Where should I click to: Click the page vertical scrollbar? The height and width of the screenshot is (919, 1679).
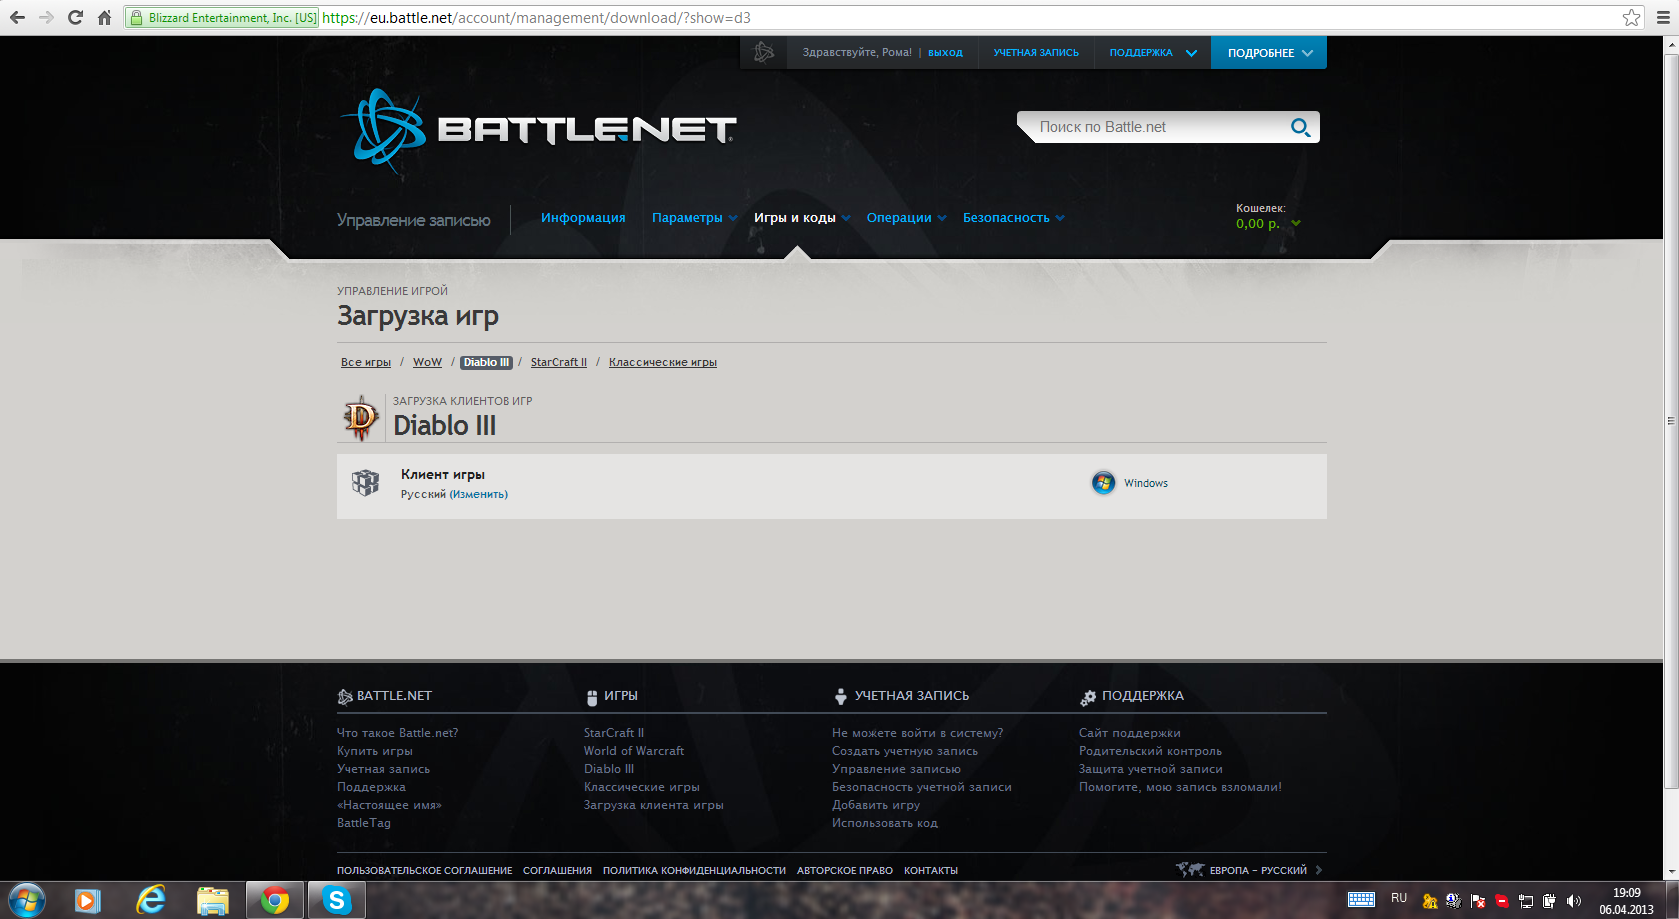click(x=1671, y=420)
